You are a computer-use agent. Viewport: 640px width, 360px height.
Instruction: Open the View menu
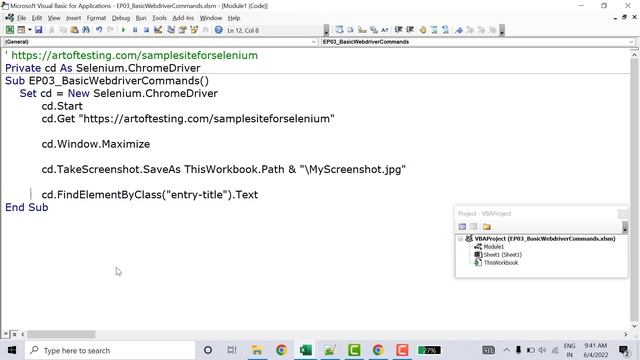pyautogui.click(x=54, y=18)
